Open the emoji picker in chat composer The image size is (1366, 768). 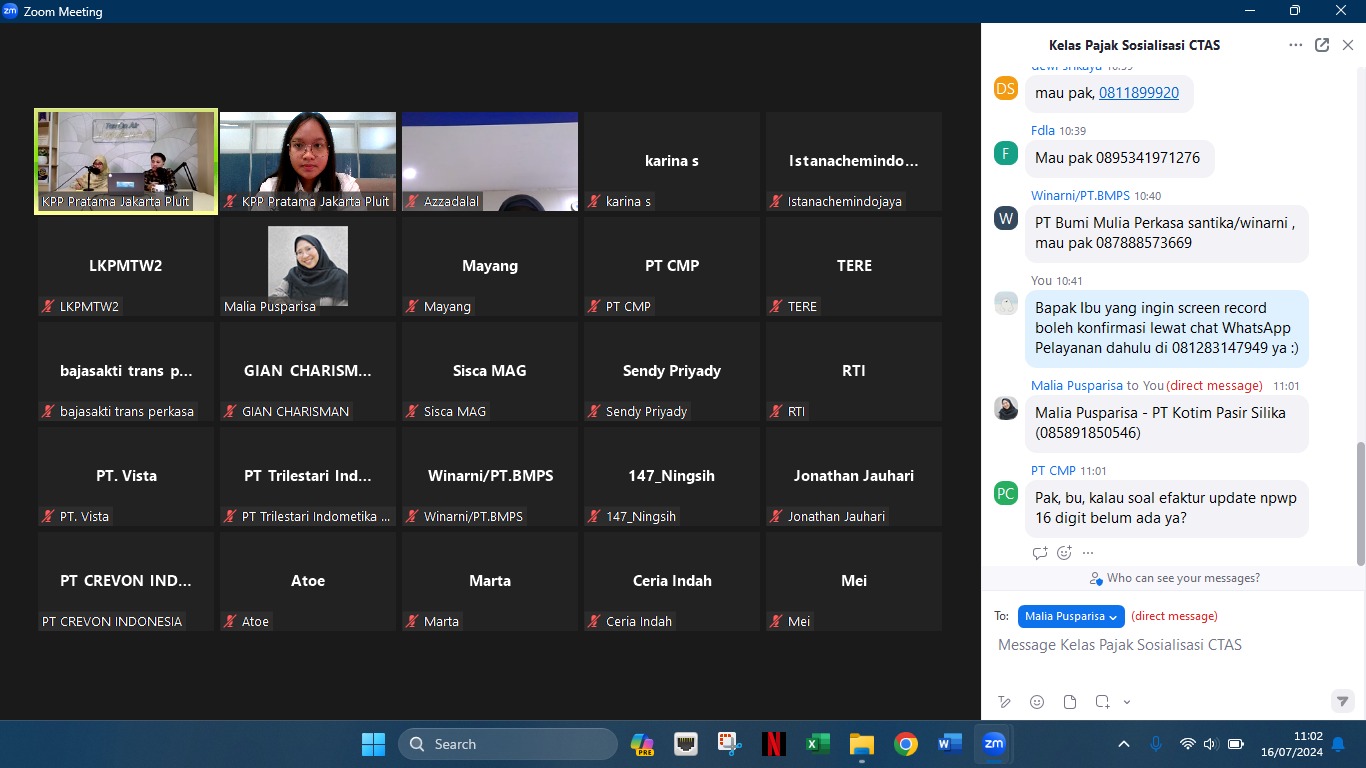[1037, 702]
